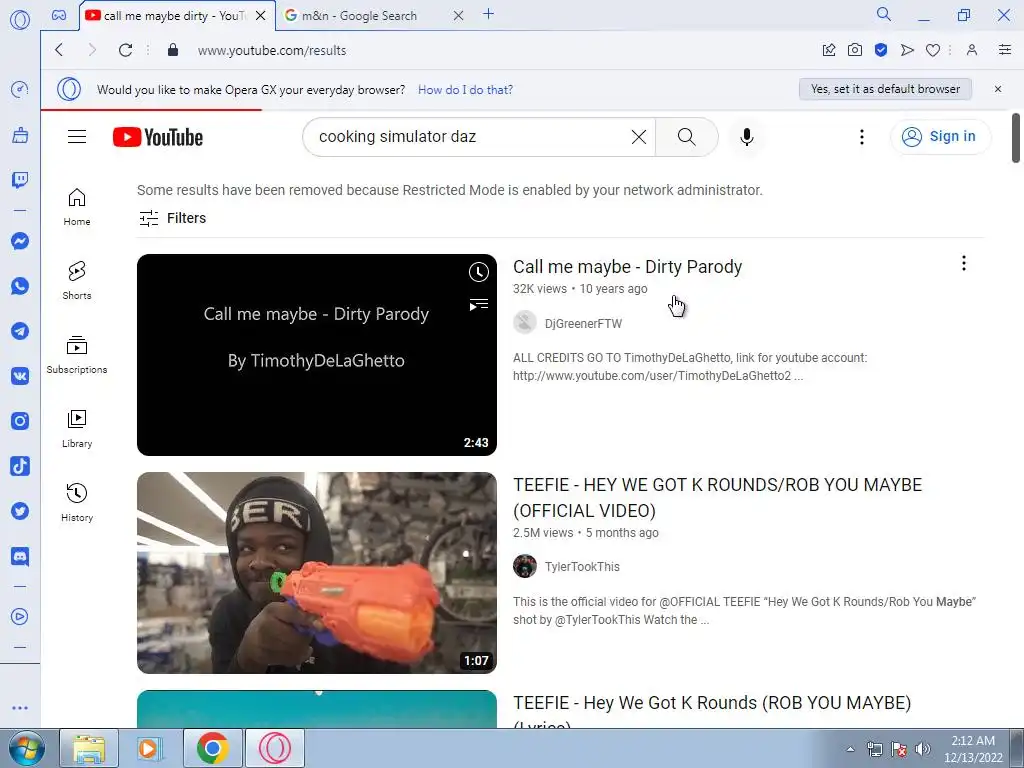Reload the YouTube page
Image resolution: width=1024 pixels, height=768 pixels.
pyautogui.click(x=125, y=50)
